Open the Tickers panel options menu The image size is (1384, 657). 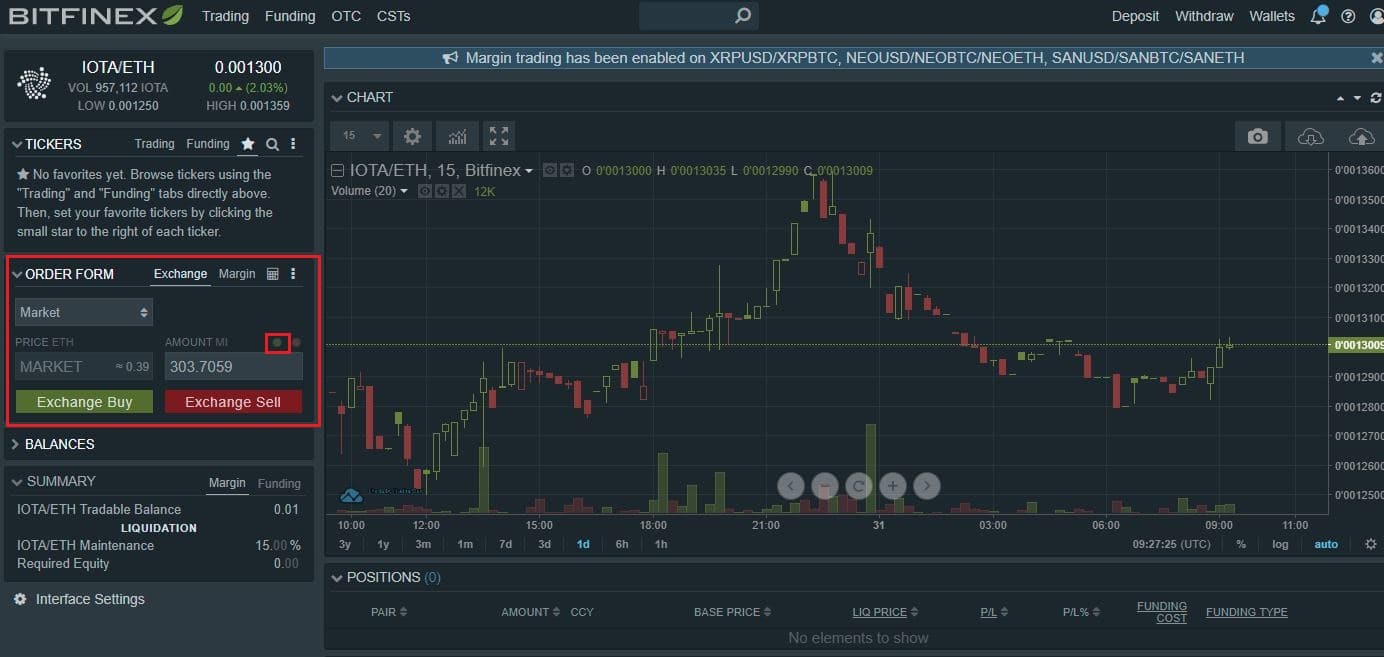click(x=293, y=144)
